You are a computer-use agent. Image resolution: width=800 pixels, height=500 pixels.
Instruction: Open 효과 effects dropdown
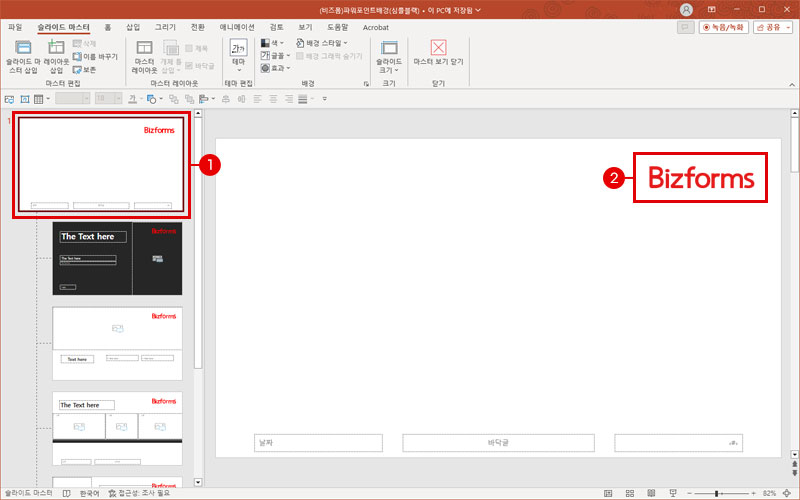pos(276,68)
